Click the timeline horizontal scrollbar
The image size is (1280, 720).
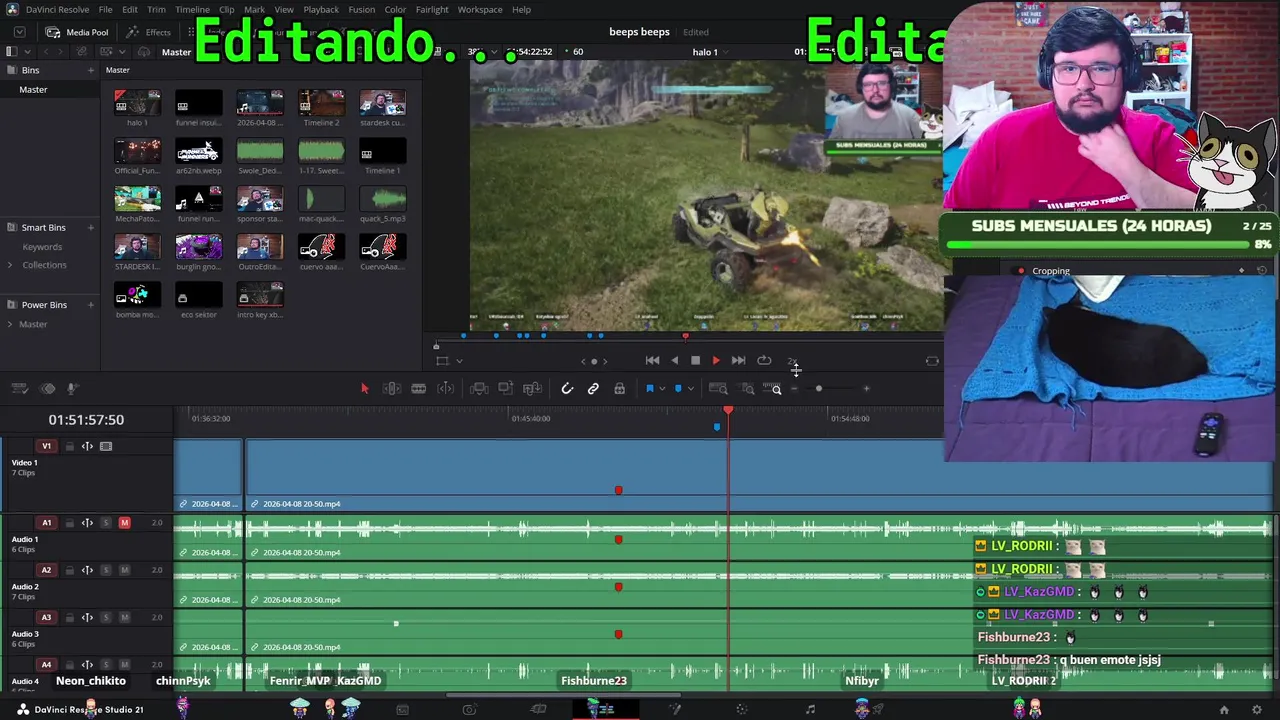563,695
